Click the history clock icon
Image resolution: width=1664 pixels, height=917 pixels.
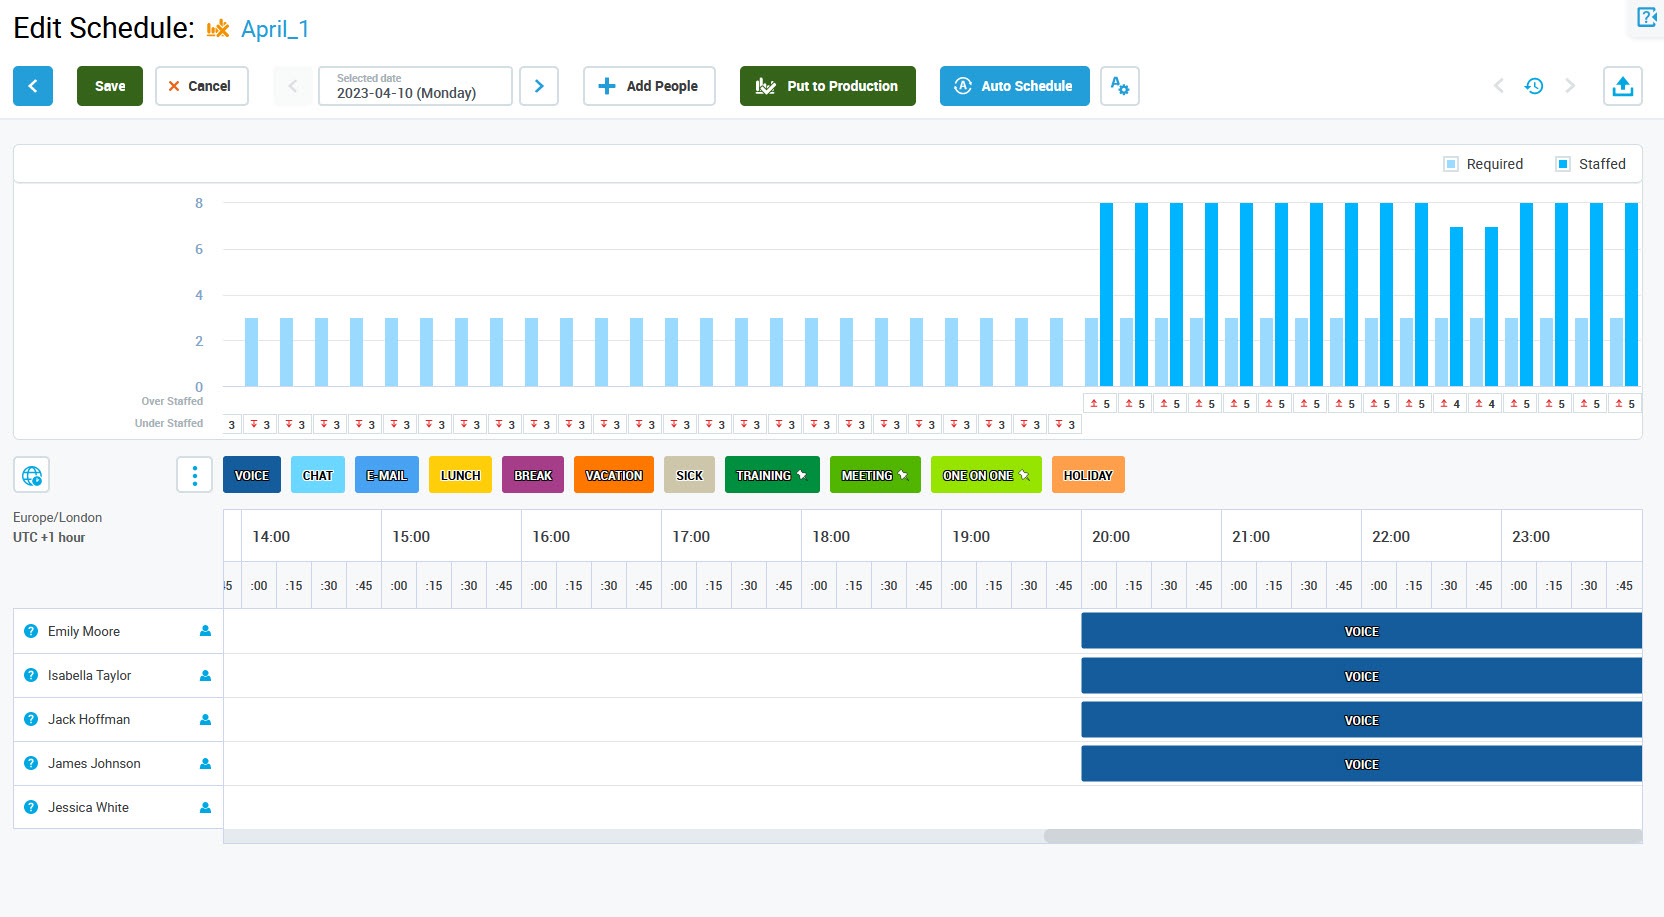1533,86
